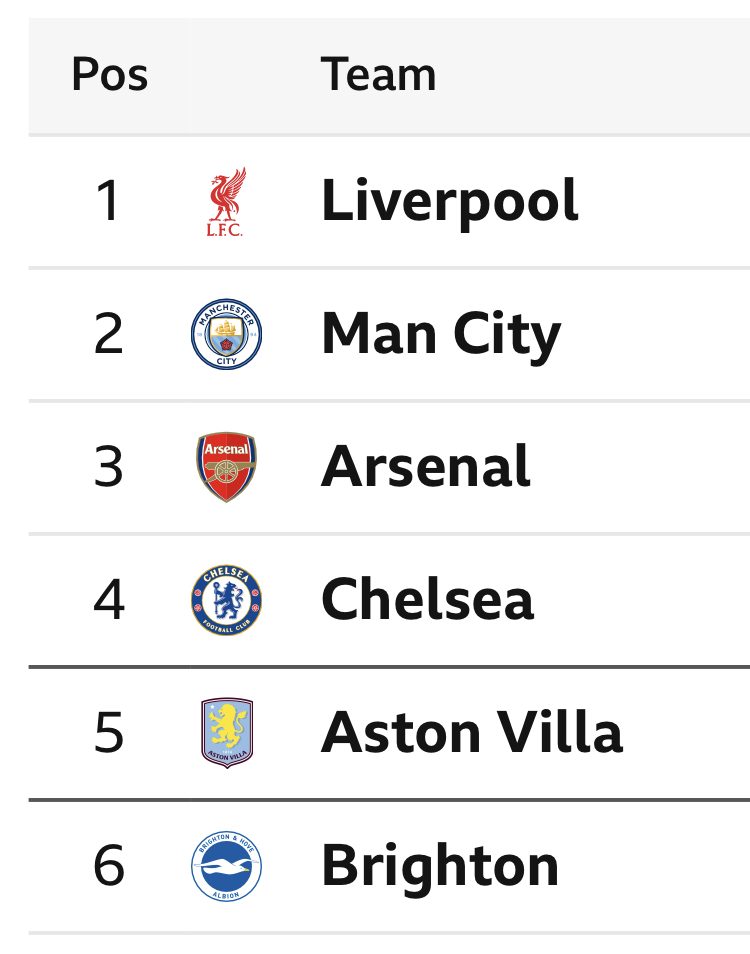Screen dimensions: 750x954
Task: Click the Arsenal cannon crest
Action: click(226, 467)
